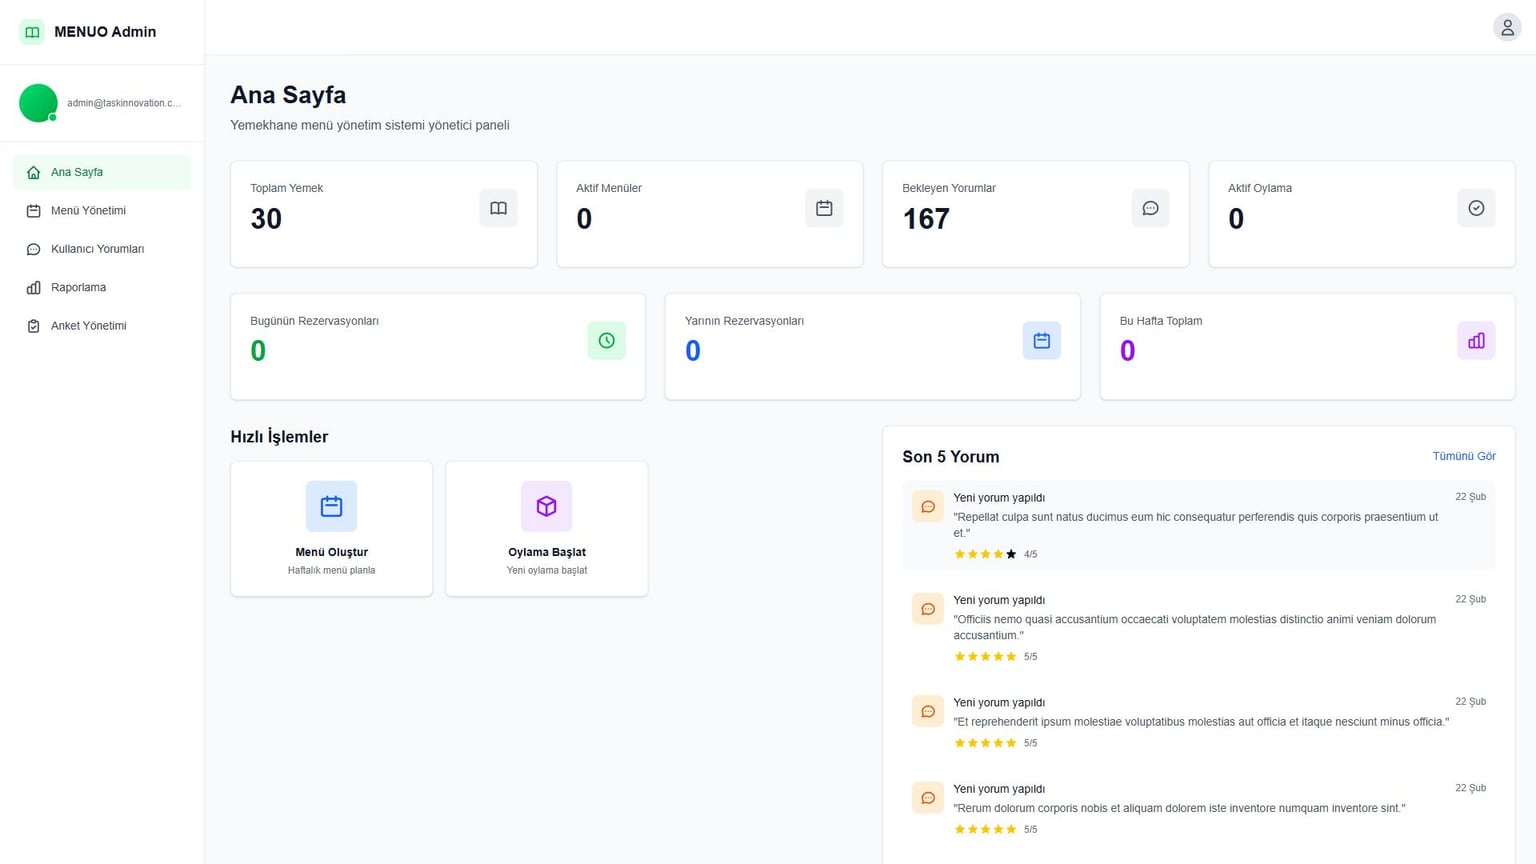Select Ana Sayfa in the sidebar
1536x864 pixels.
102,172
